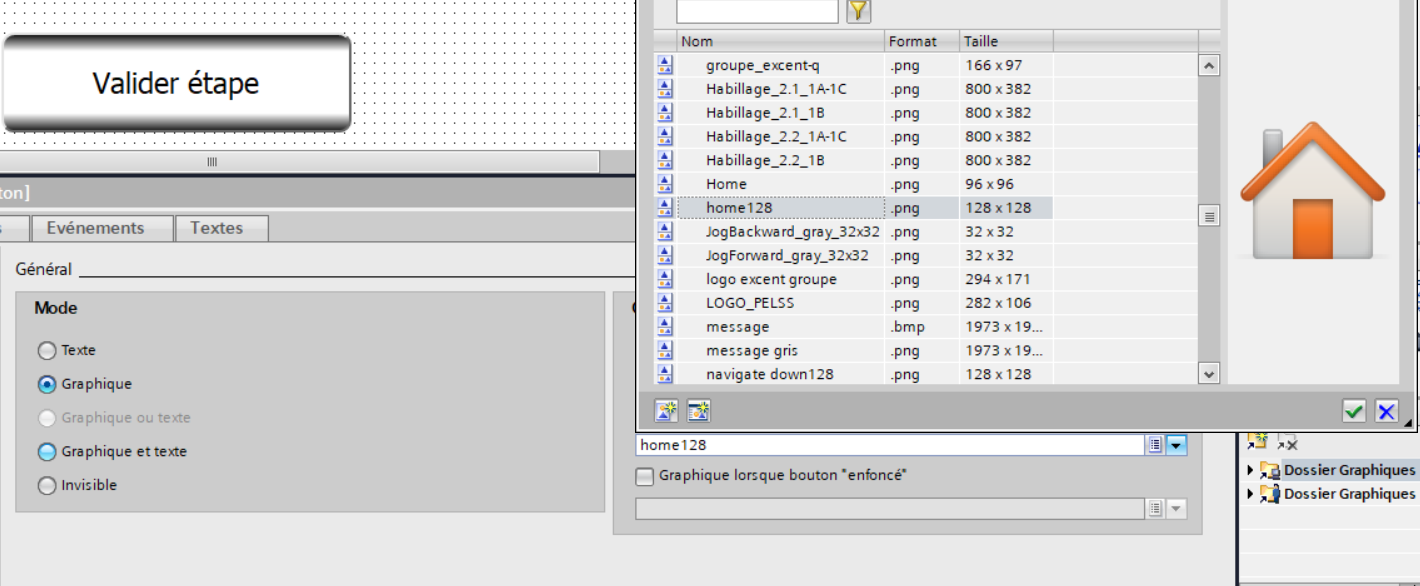Sort the list by Nom column header
Screen dimensions: 1420x586
pos(780,41)
